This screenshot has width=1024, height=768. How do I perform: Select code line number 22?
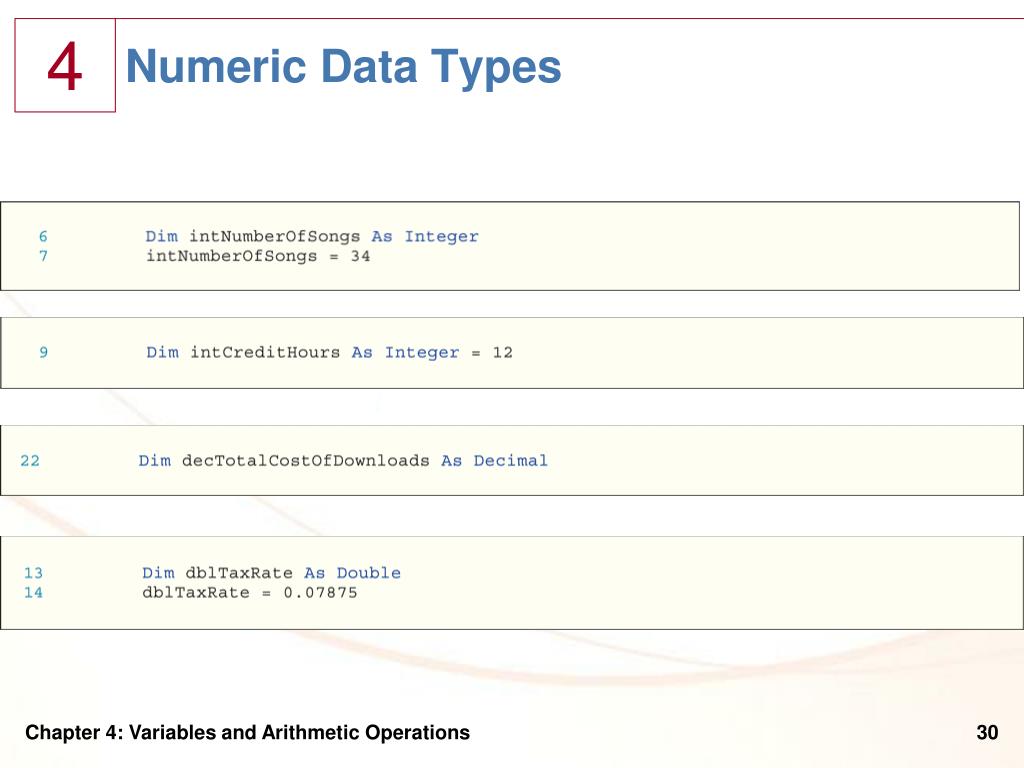click(30, 461)
